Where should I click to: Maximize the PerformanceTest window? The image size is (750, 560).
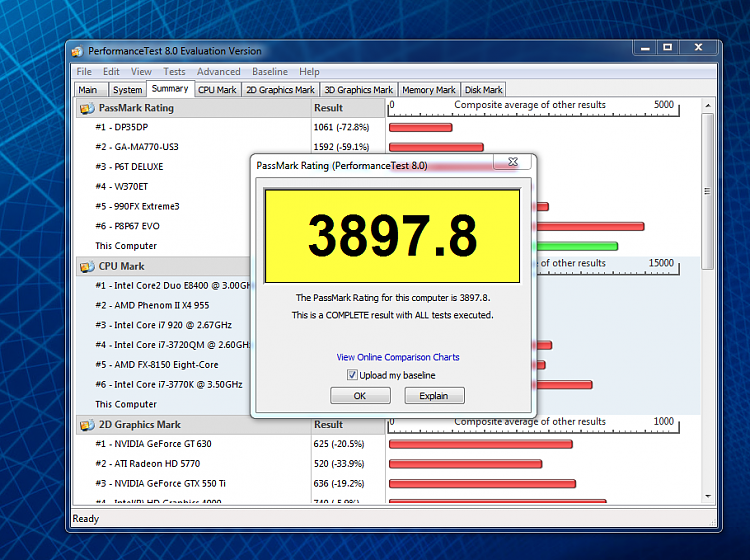pos(668,47)
